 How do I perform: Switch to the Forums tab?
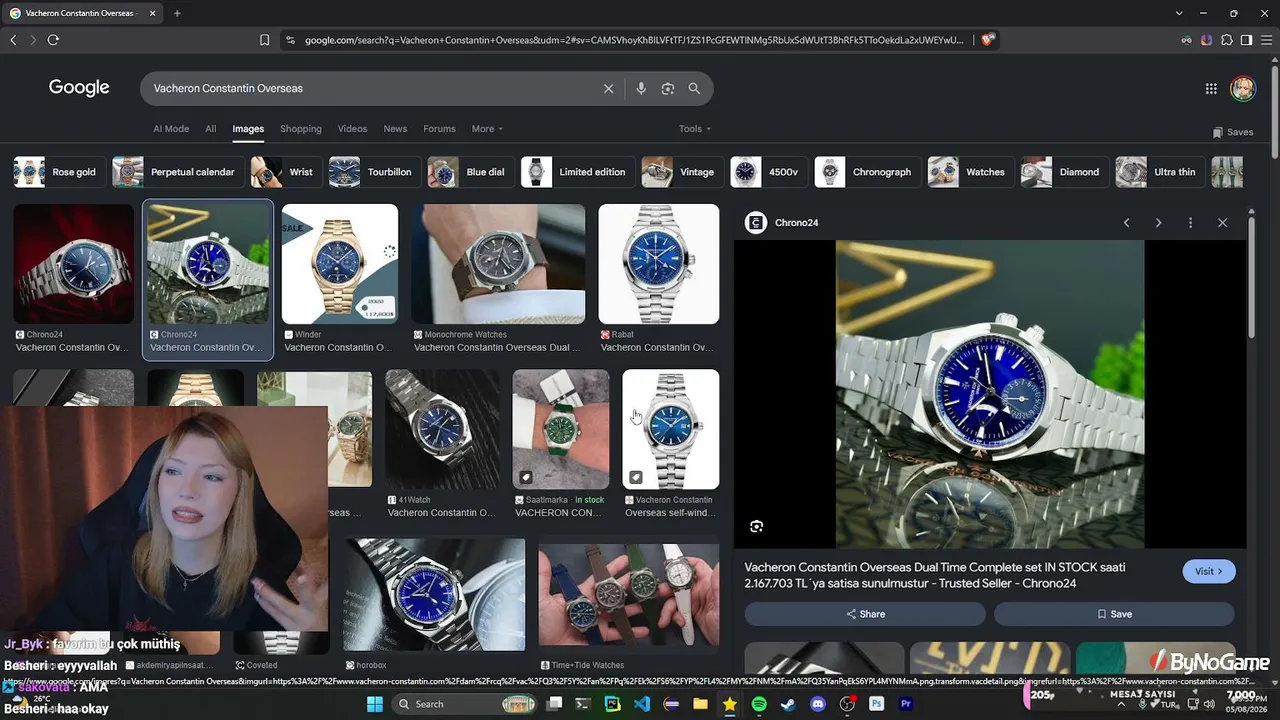click(x=439, y=129)
